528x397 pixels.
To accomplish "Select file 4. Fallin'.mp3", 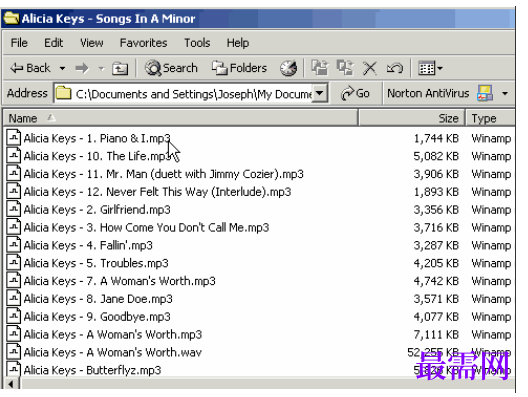I will tap(88, 245).
